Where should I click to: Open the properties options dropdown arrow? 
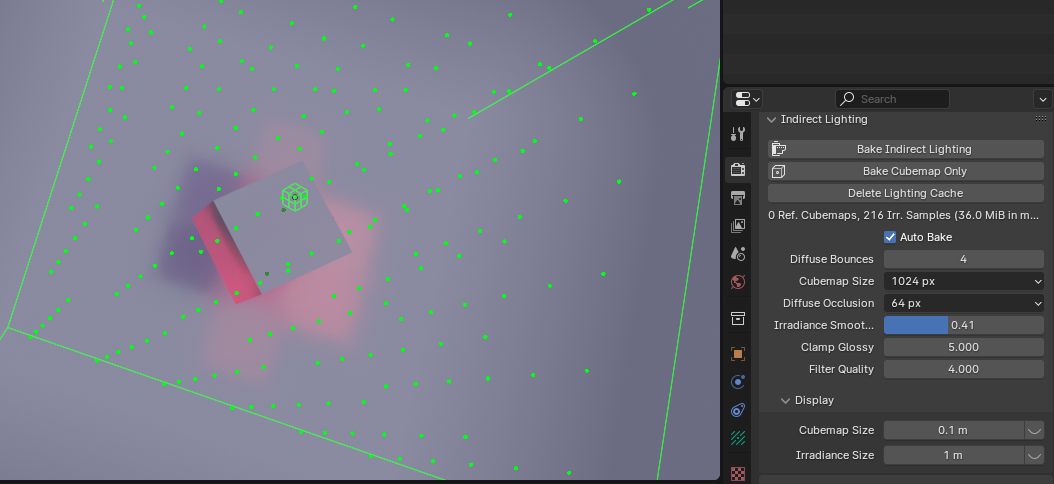1043,99
